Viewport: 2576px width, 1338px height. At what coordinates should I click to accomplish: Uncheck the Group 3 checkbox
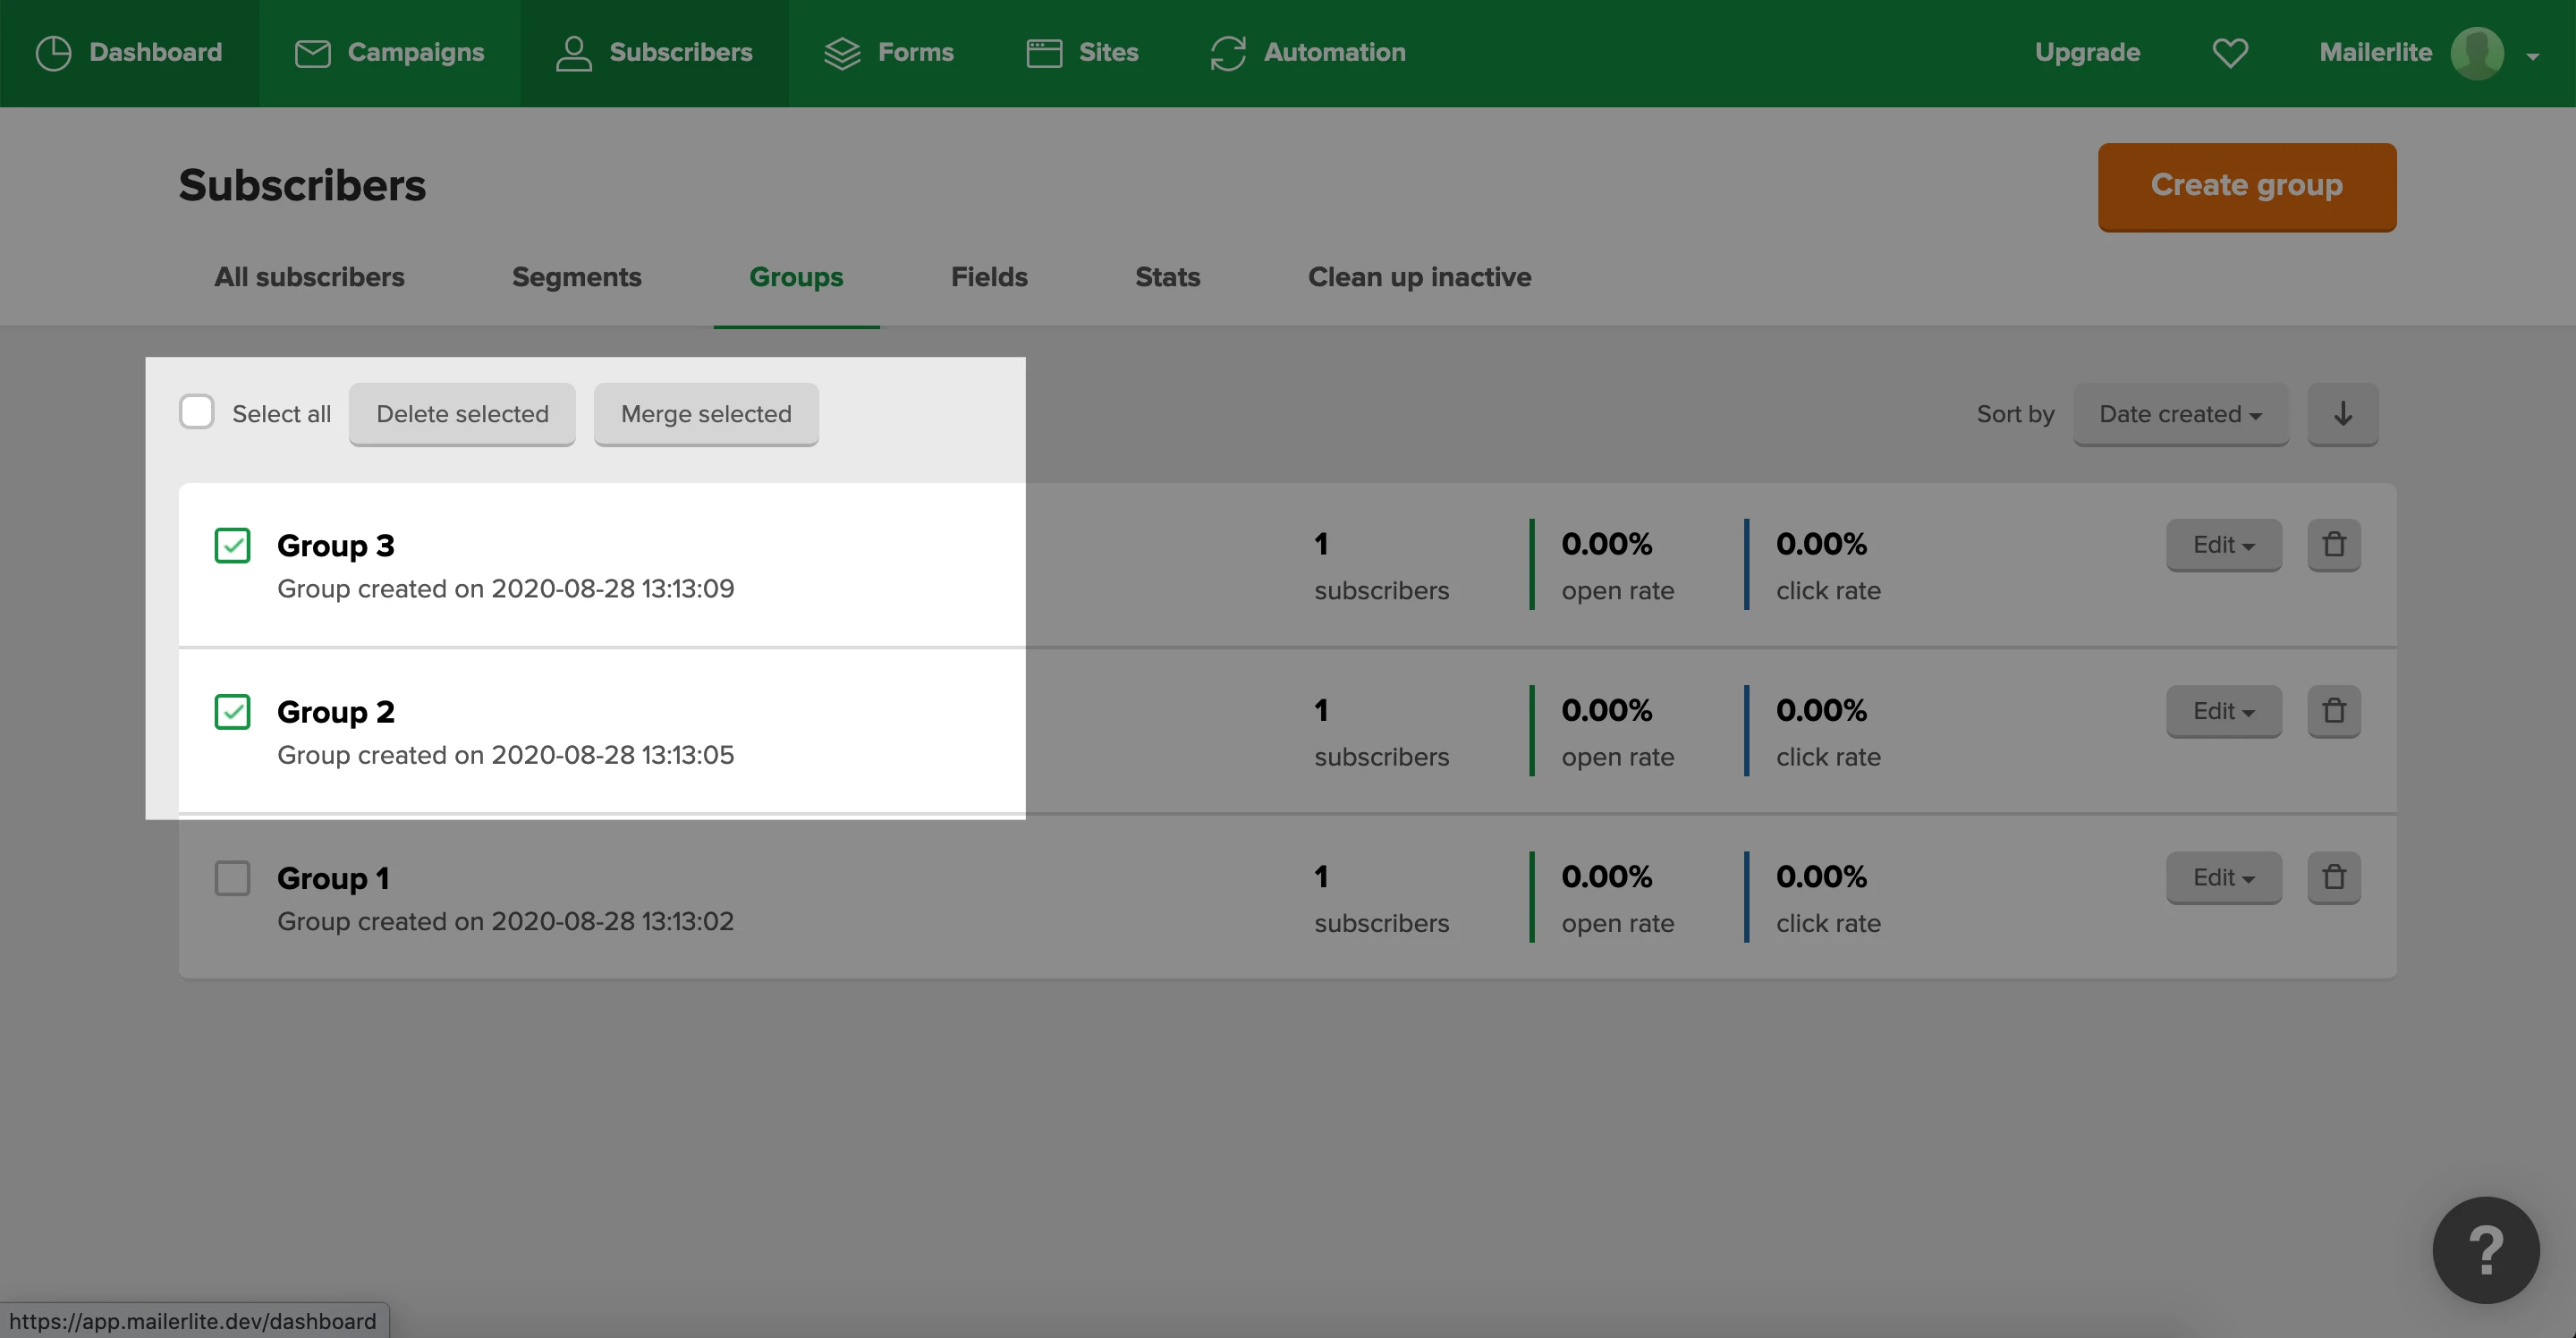coord(233,546)
